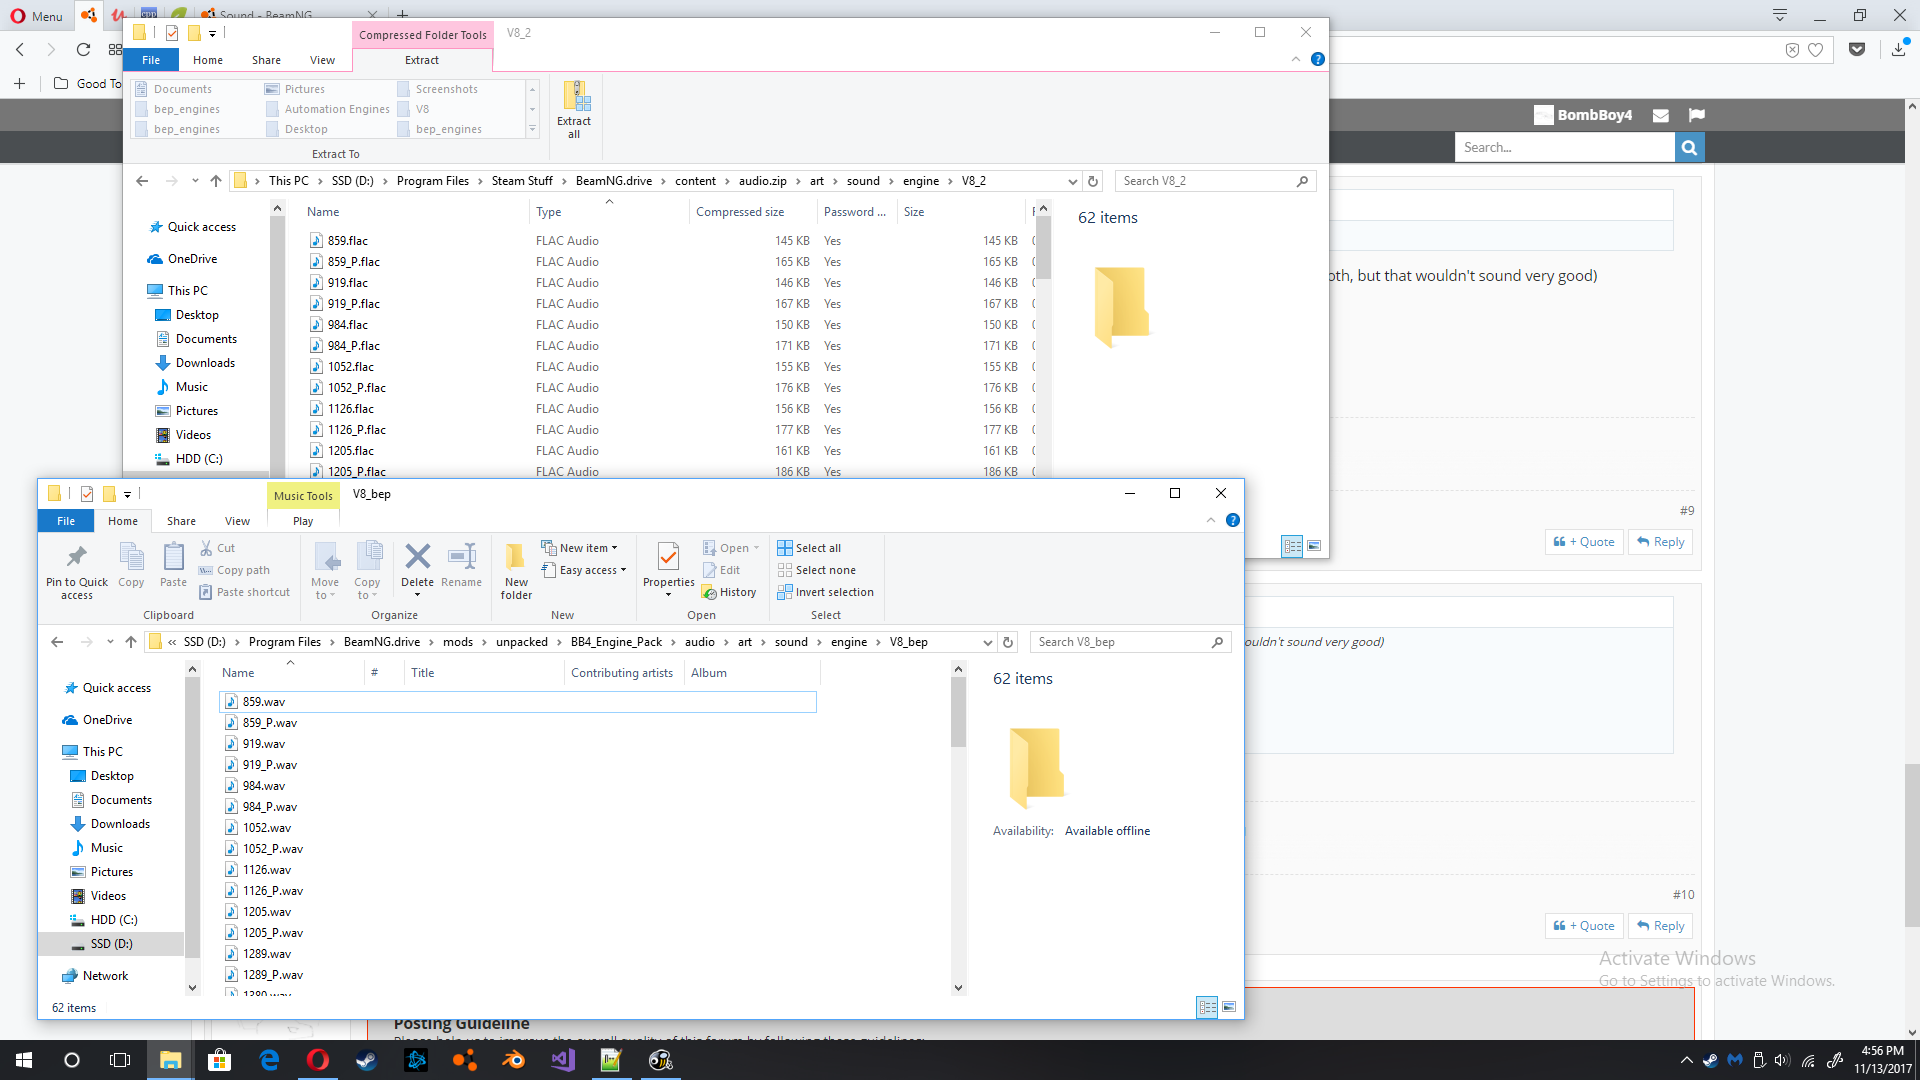Open the Easy access dropdown
The width and height of the screenshot is (1920, 1080).
coord(584,570)
